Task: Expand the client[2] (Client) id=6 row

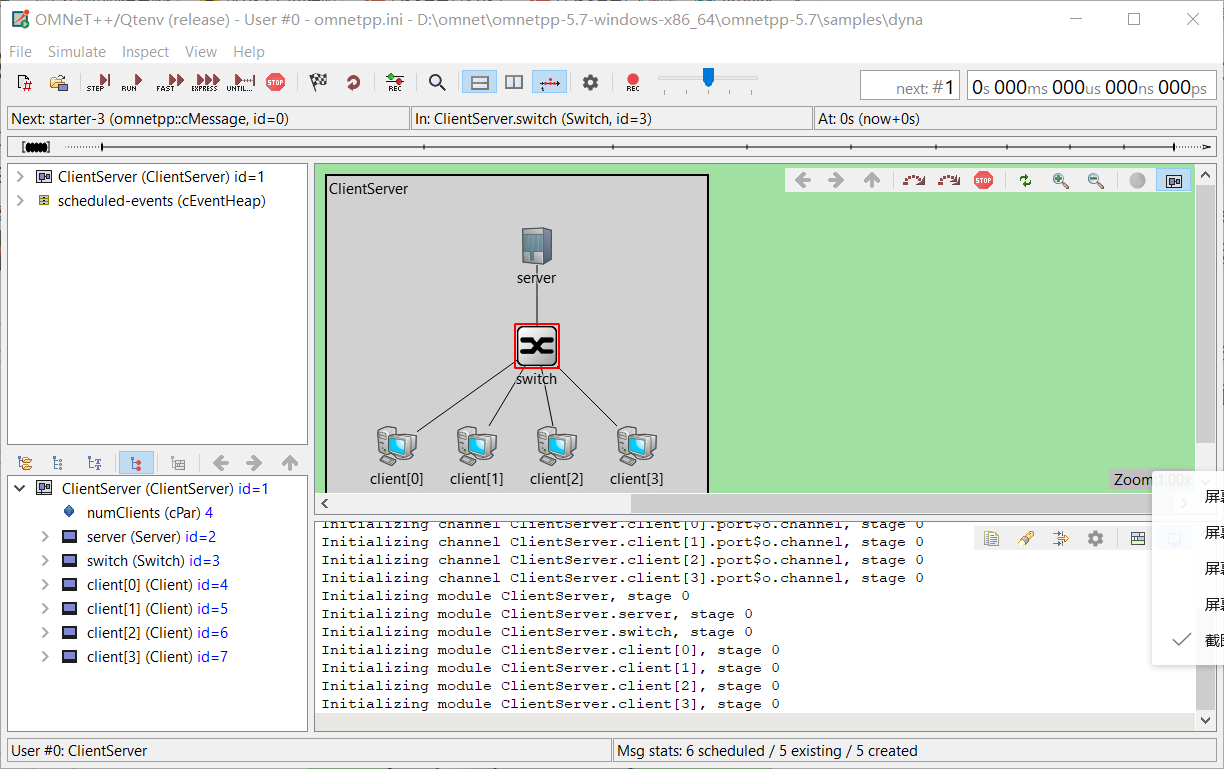Action: [45, 633]
